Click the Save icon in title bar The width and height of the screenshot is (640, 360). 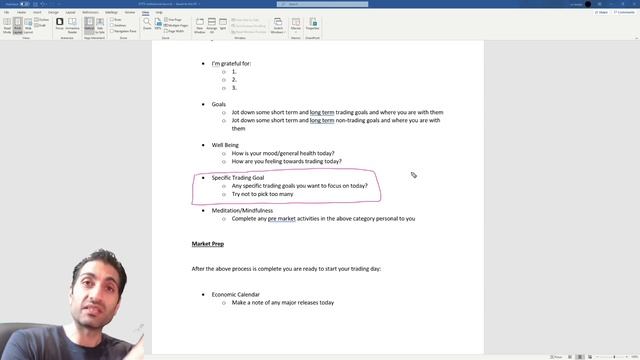pyautogui.click(x=36, y=4)
